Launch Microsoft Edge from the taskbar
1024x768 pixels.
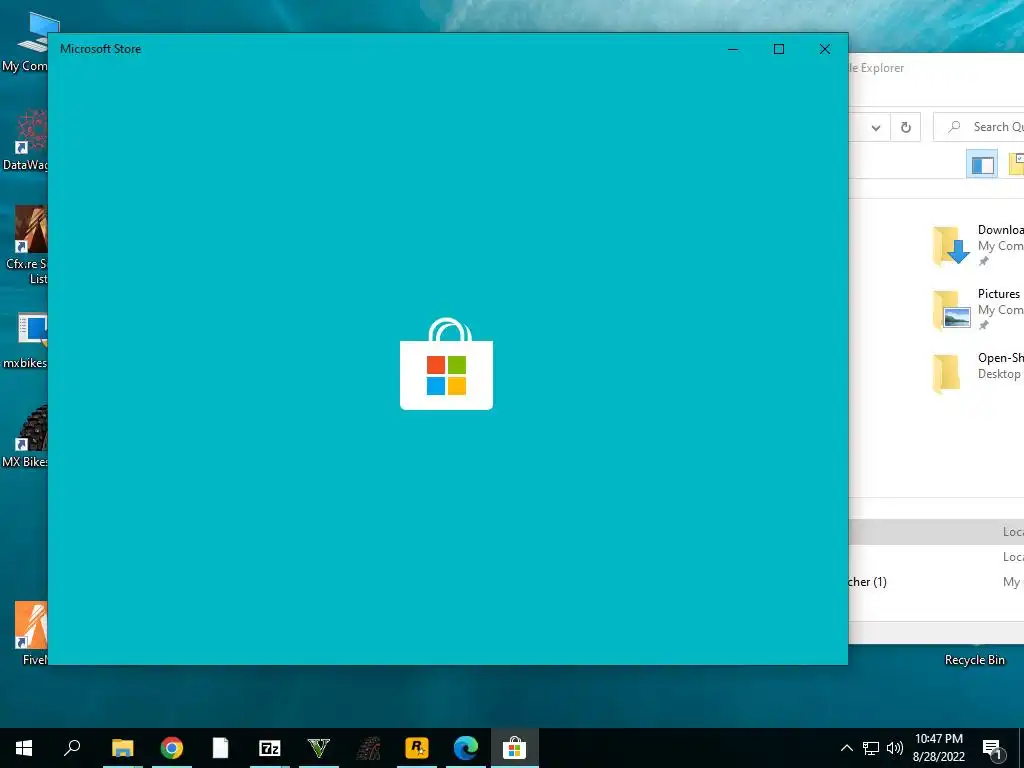(466, 748)
